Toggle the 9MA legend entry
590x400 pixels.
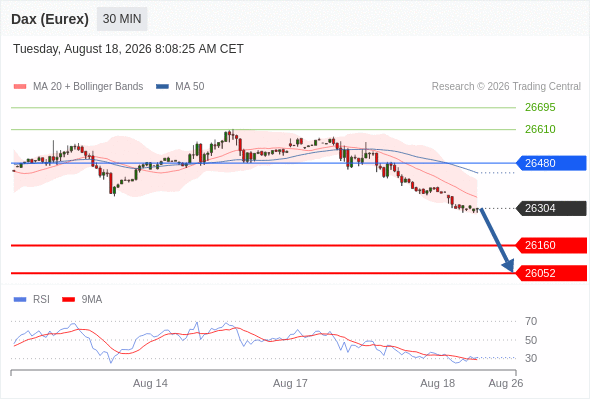(x=82, y=300)
